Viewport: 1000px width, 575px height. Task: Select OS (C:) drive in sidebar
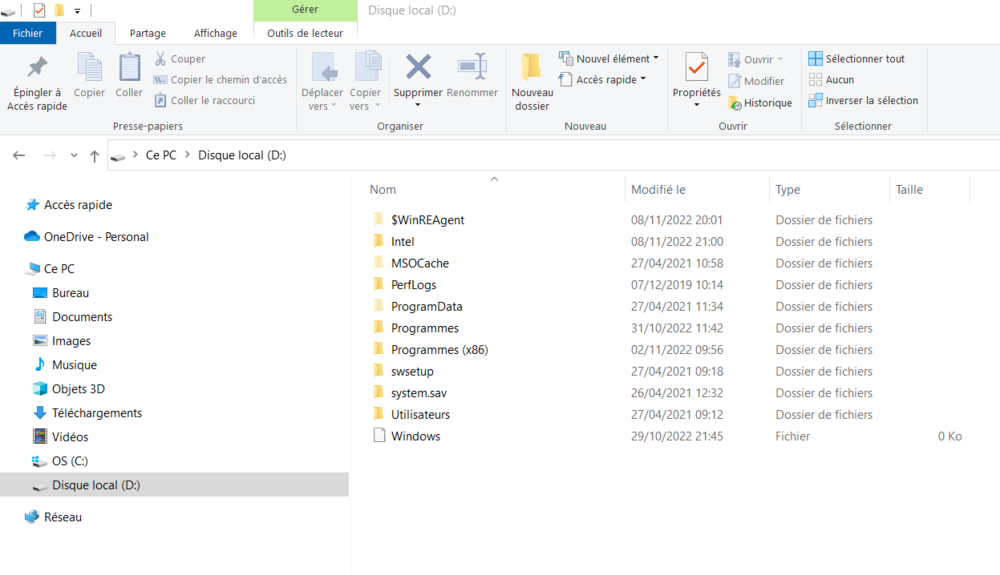coord(70,461)
